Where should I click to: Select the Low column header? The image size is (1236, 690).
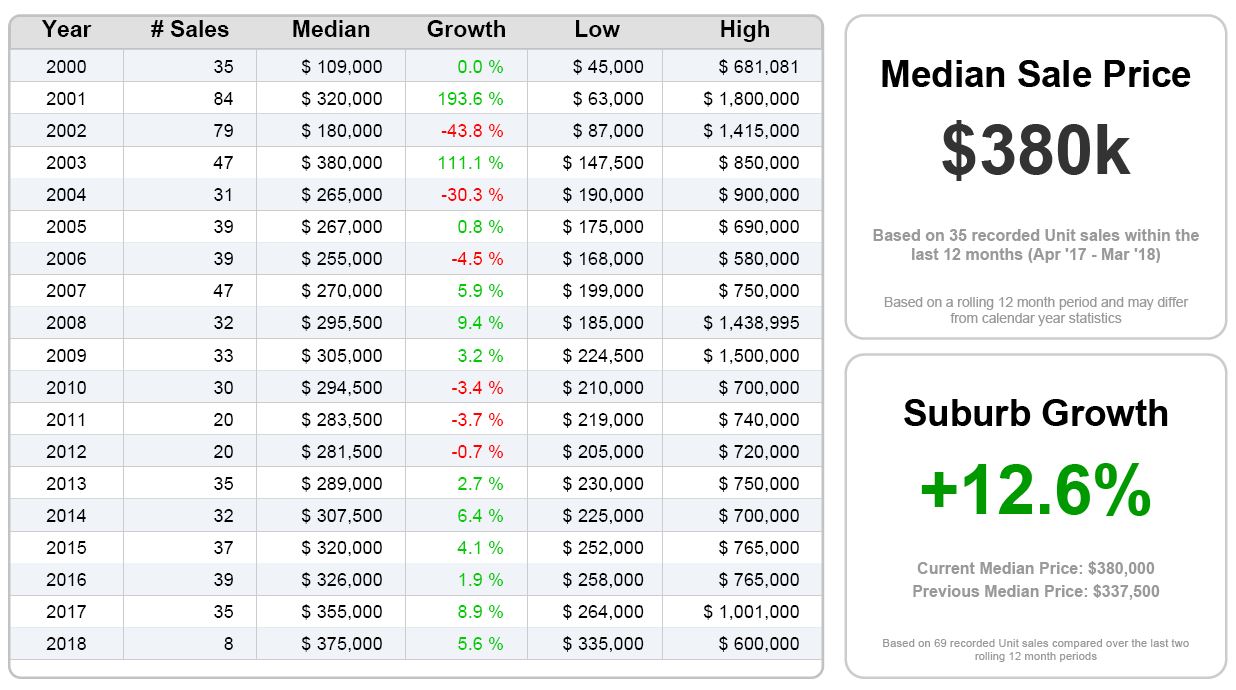point(597,30)
